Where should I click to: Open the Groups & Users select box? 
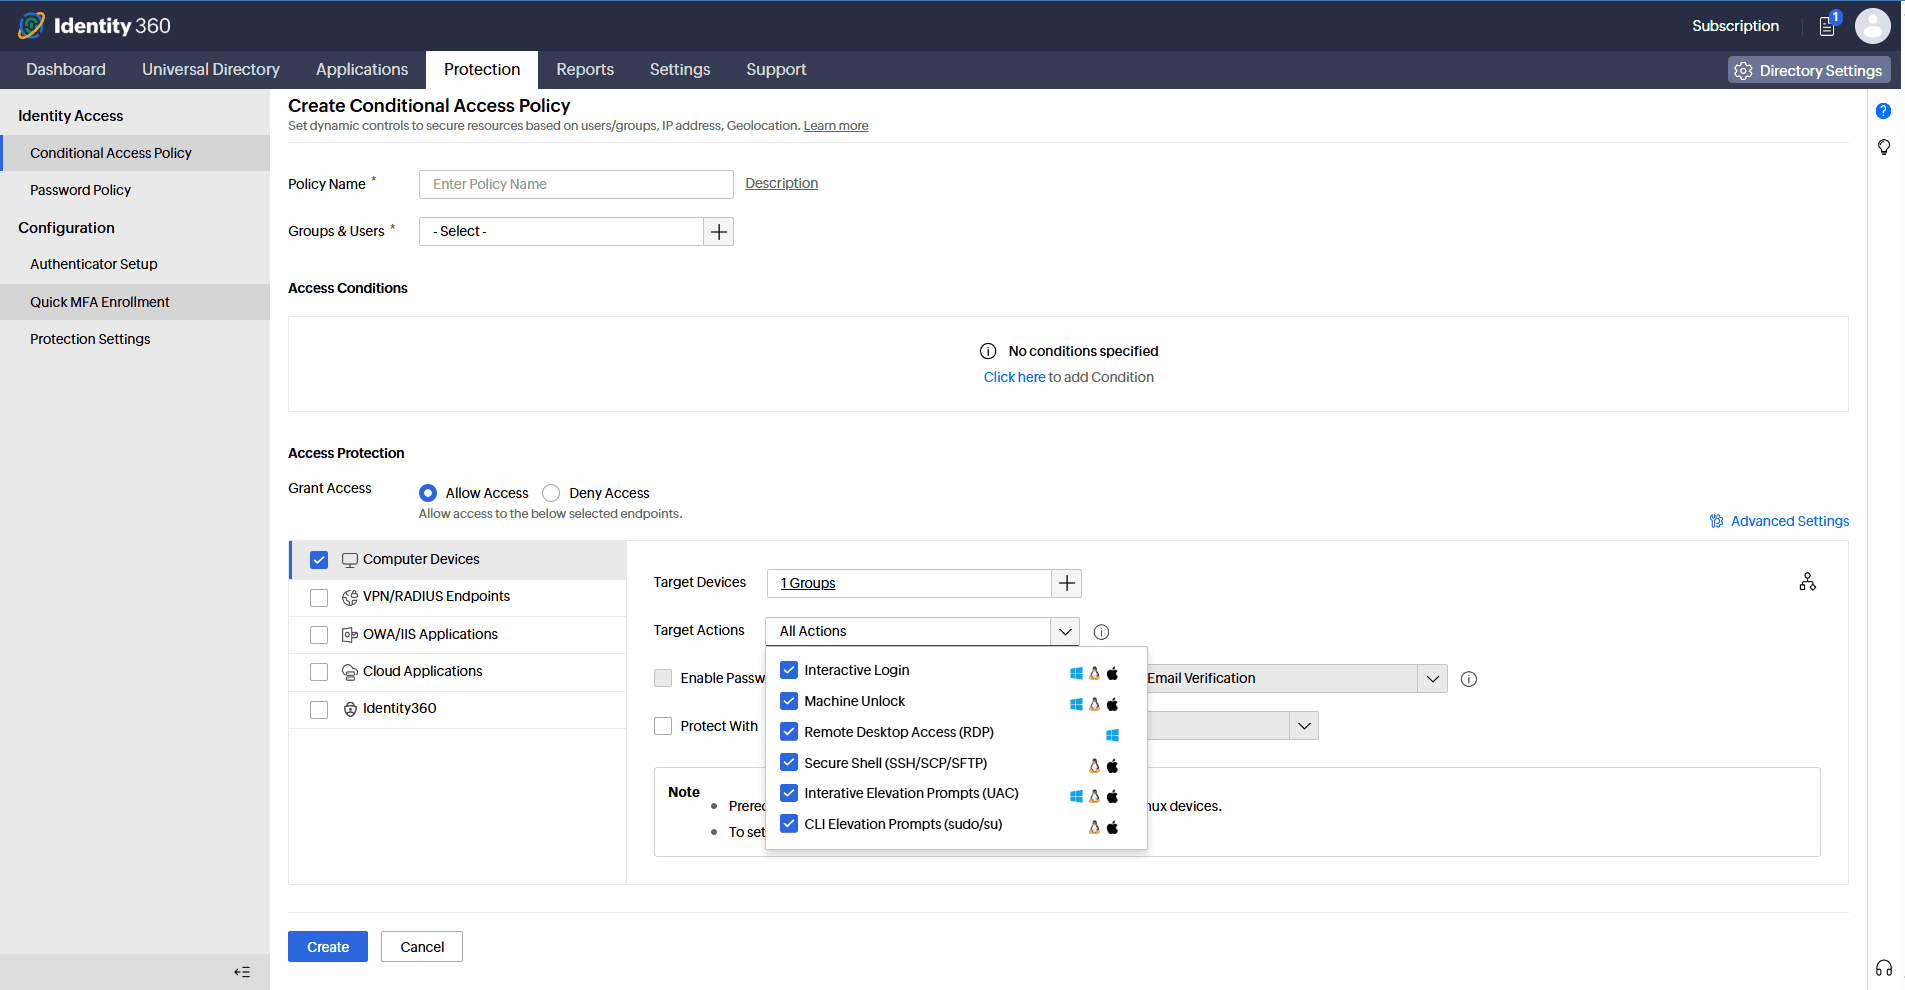point(562,232)
